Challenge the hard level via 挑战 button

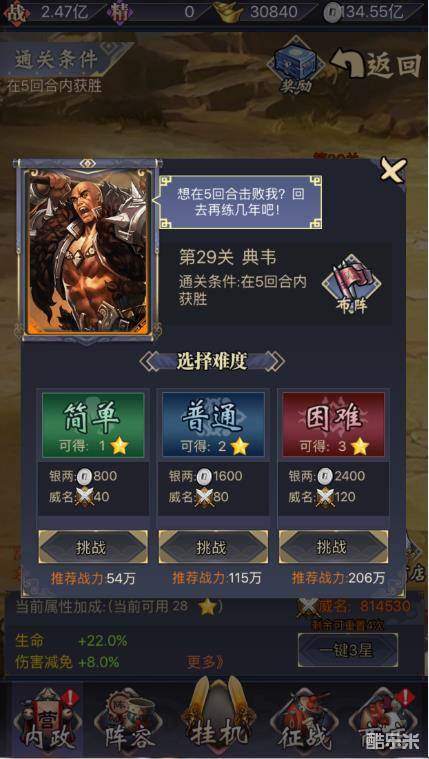click(333, 547)
